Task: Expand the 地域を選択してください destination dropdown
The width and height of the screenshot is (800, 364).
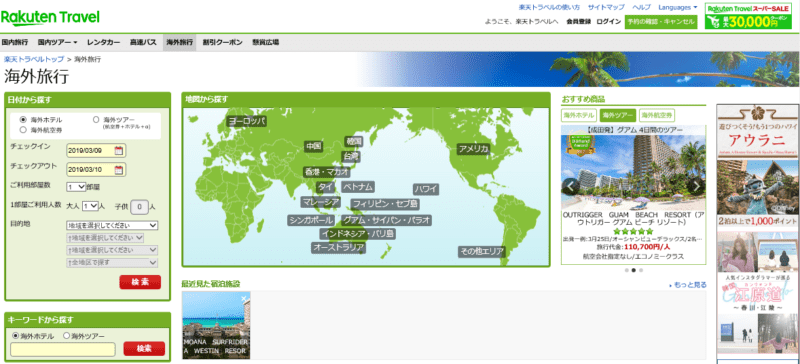Action: (112, 225)
